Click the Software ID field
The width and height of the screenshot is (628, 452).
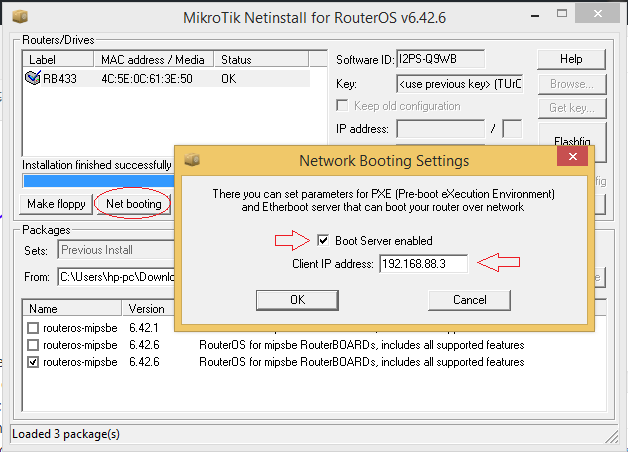tap(441, 59)
